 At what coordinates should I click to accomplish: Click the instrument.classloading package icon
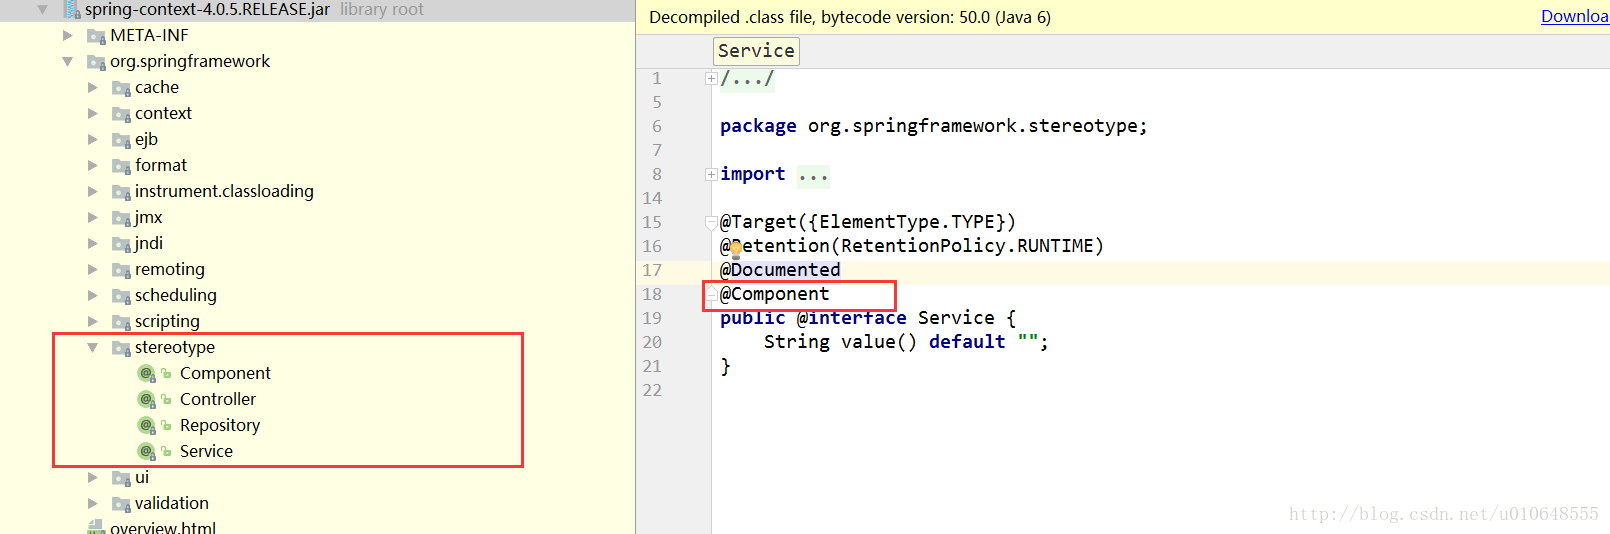pos(121,192)
